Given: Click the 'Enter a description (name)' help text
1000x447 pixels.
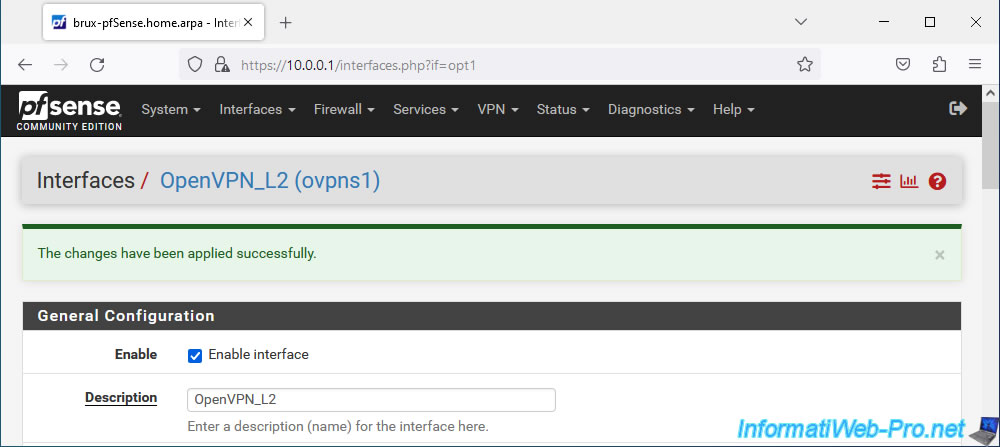Looking at the screenshot, I should pos(338,426).
